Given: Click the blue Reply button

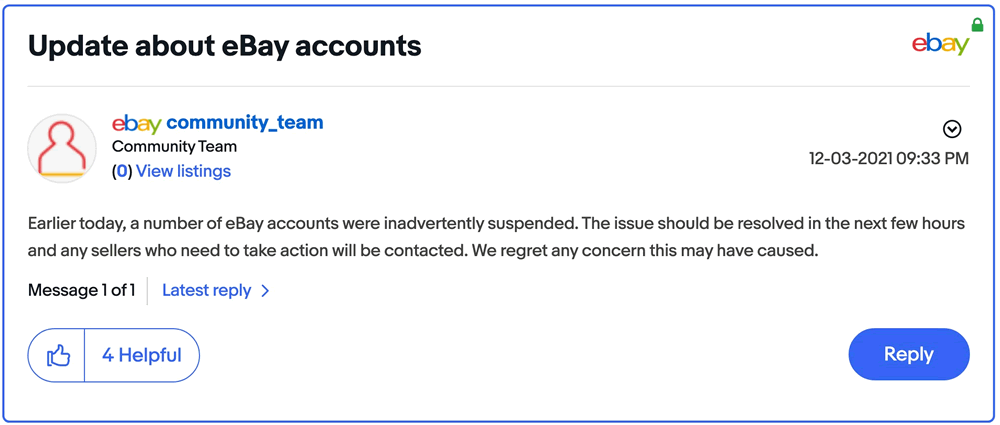Looking at the screenshot, I should point(909,354).
